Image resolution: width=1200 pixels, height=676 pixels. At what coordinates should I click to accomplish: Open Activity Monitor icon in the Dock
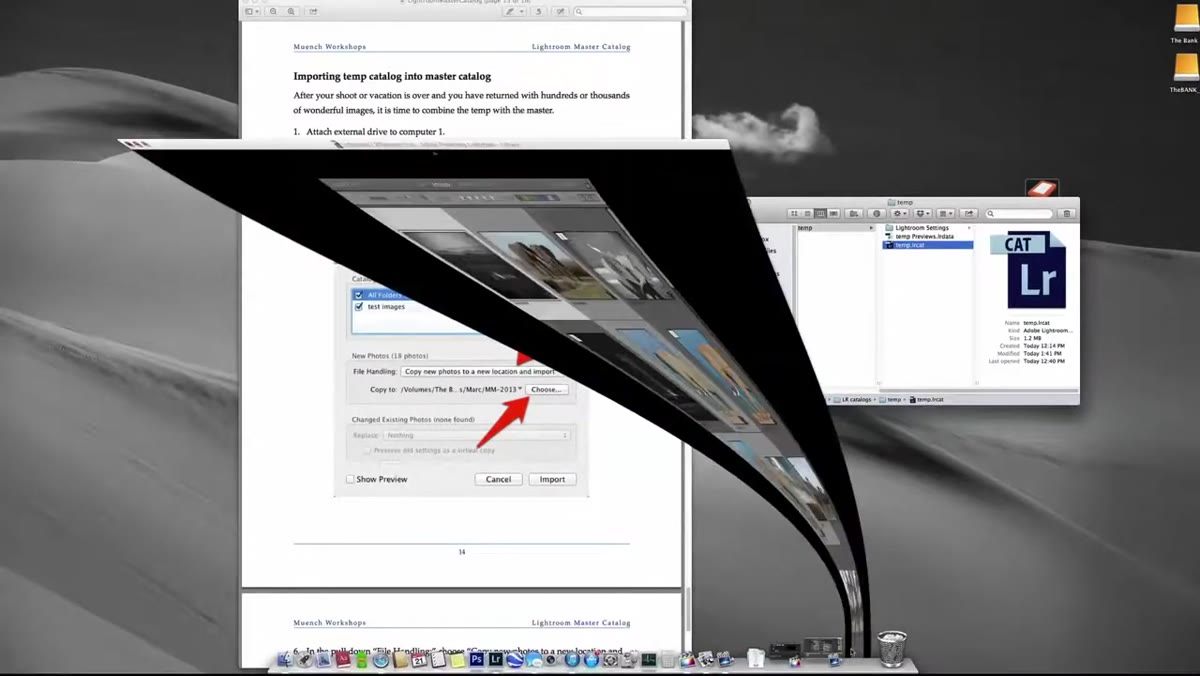(649, 659)
